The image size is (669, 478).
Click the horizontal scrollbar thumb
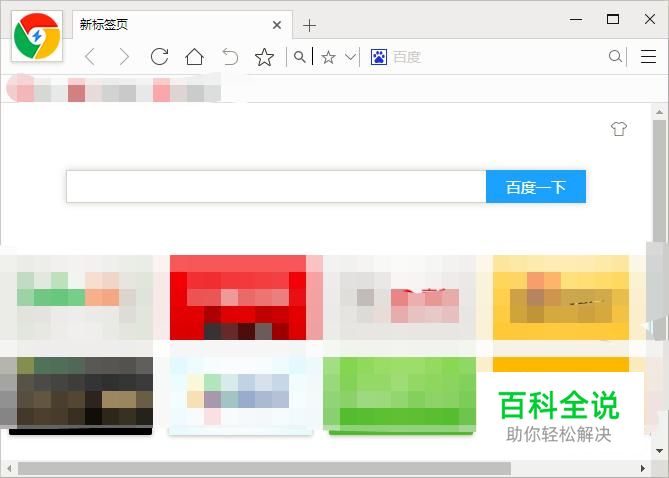[264, 469]
